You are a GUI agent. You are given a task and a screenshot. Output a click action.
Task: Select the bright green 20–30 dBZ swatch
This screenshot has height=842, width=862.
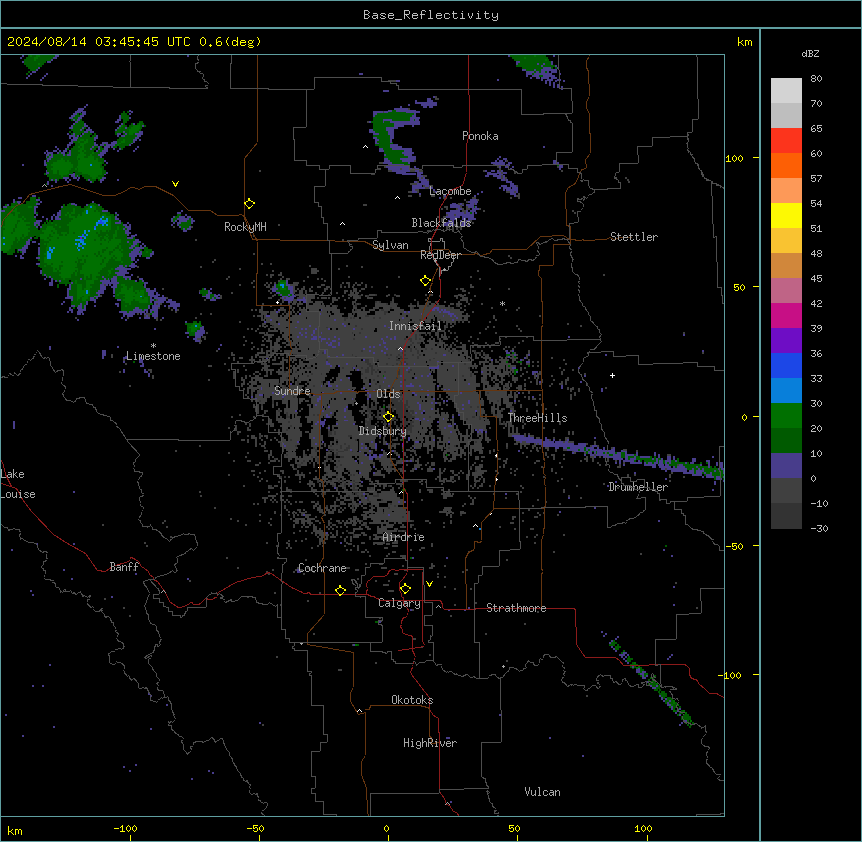click(x=786, y=416)
